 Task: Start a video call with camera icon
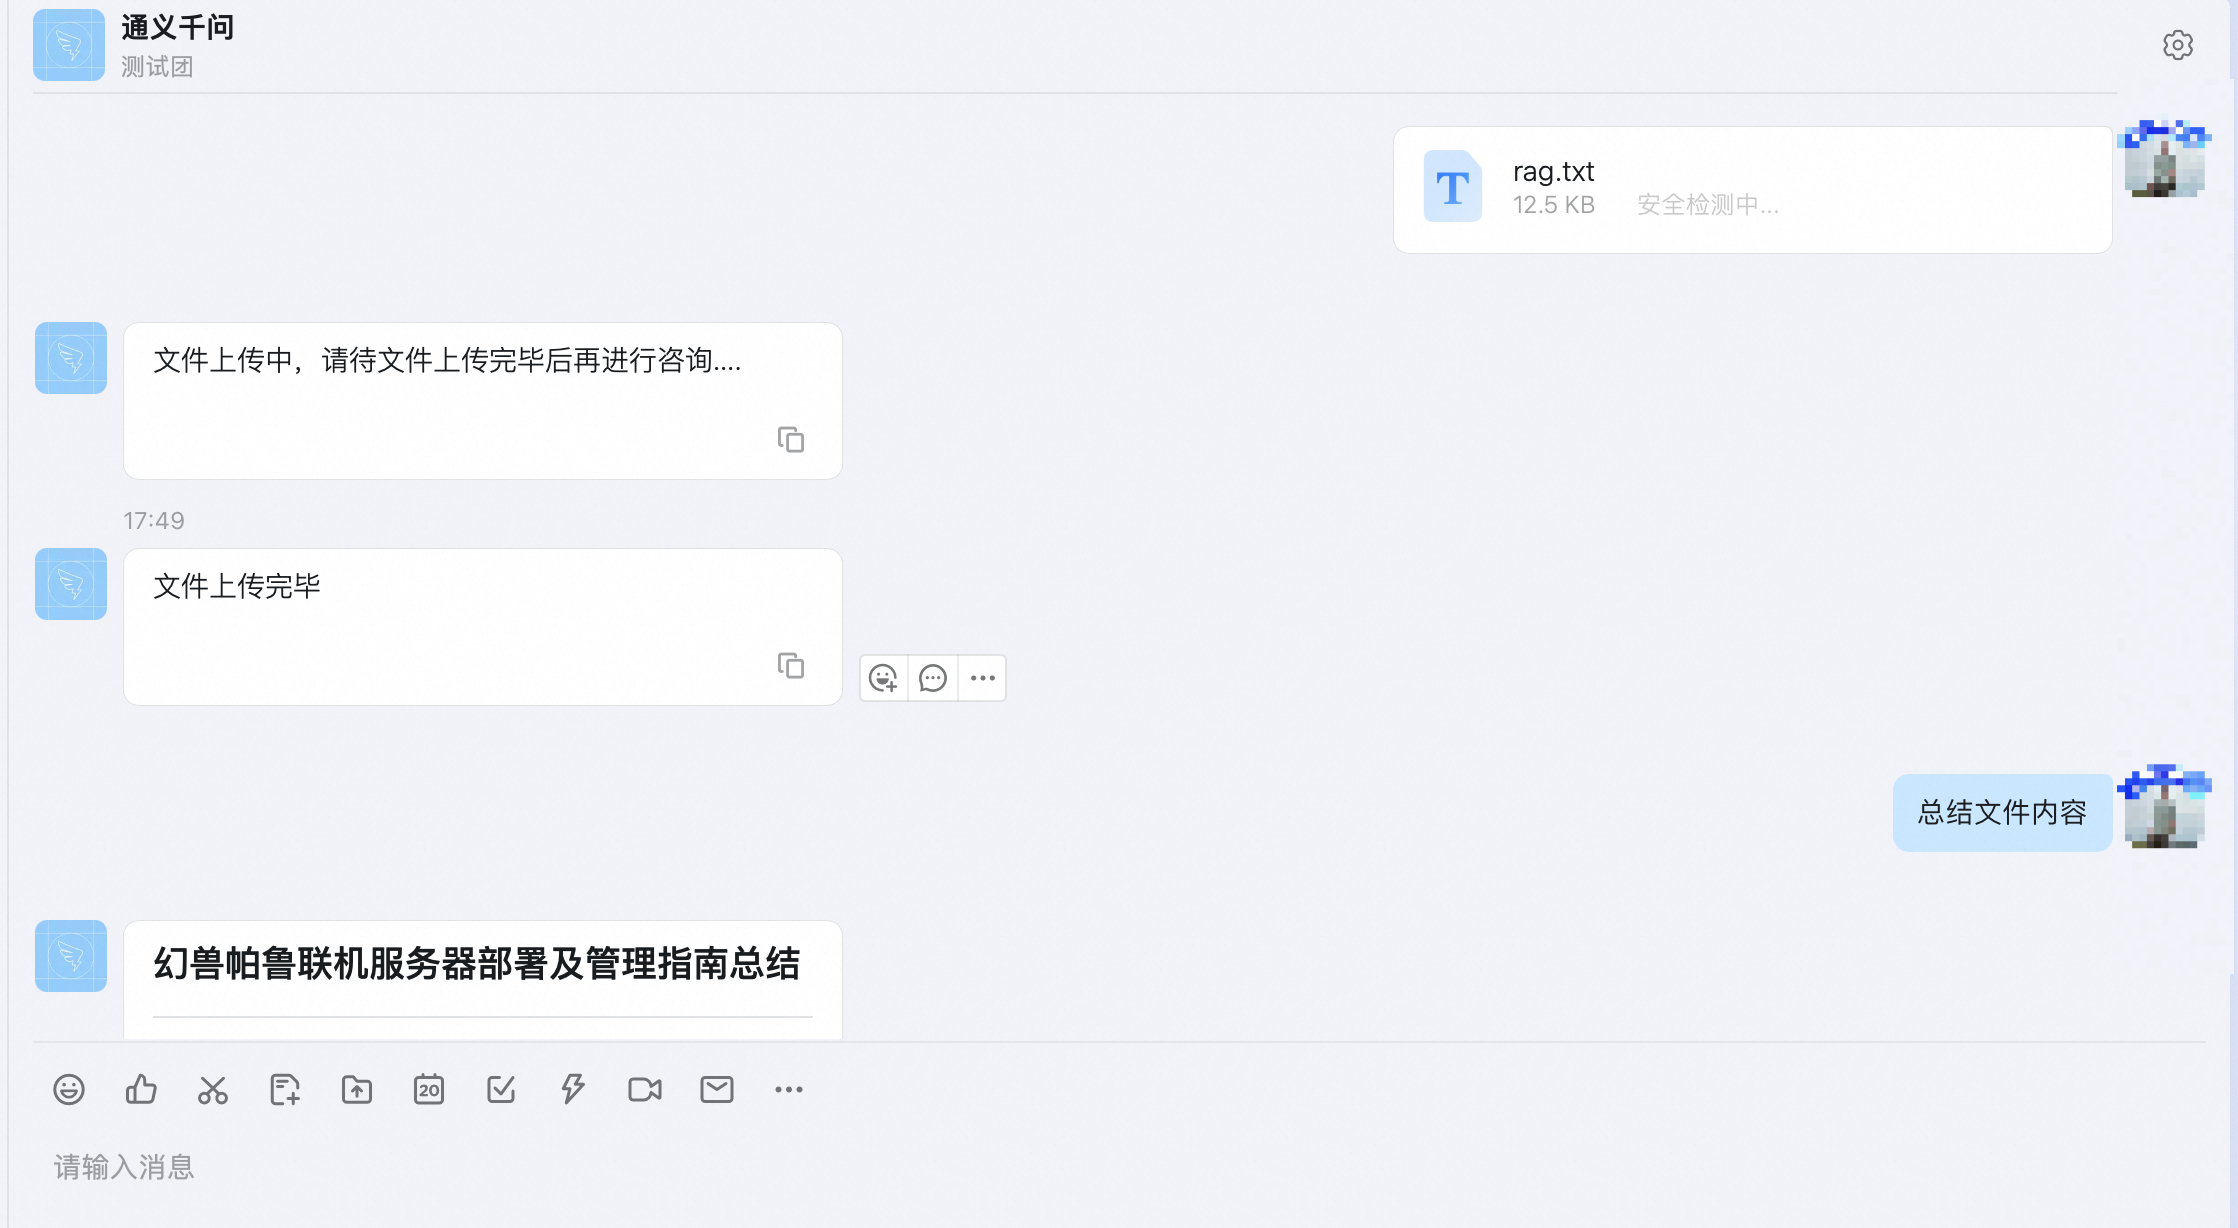(x=645, y=1089)
